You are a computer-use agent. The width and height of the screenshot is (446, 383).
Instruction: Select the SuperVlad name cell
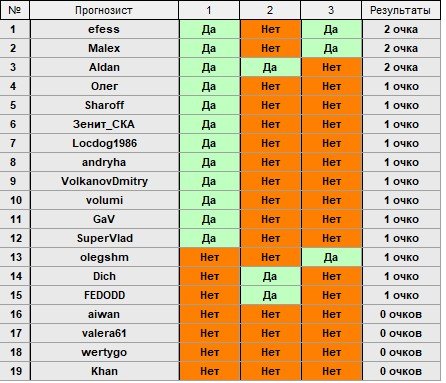(x=104, y=238)
